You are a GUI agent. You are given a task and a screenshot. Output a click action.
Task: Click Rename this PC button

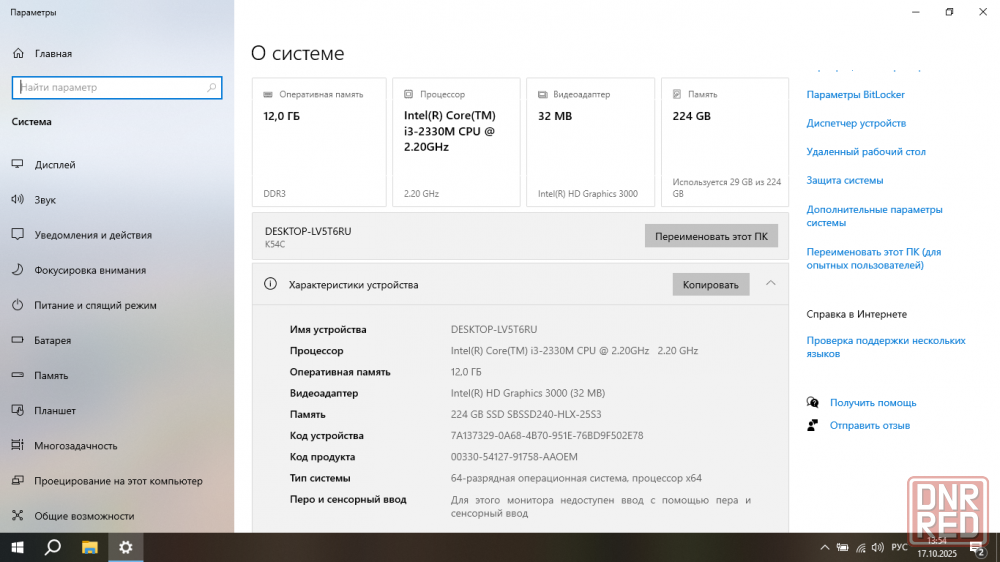(710, 236)
